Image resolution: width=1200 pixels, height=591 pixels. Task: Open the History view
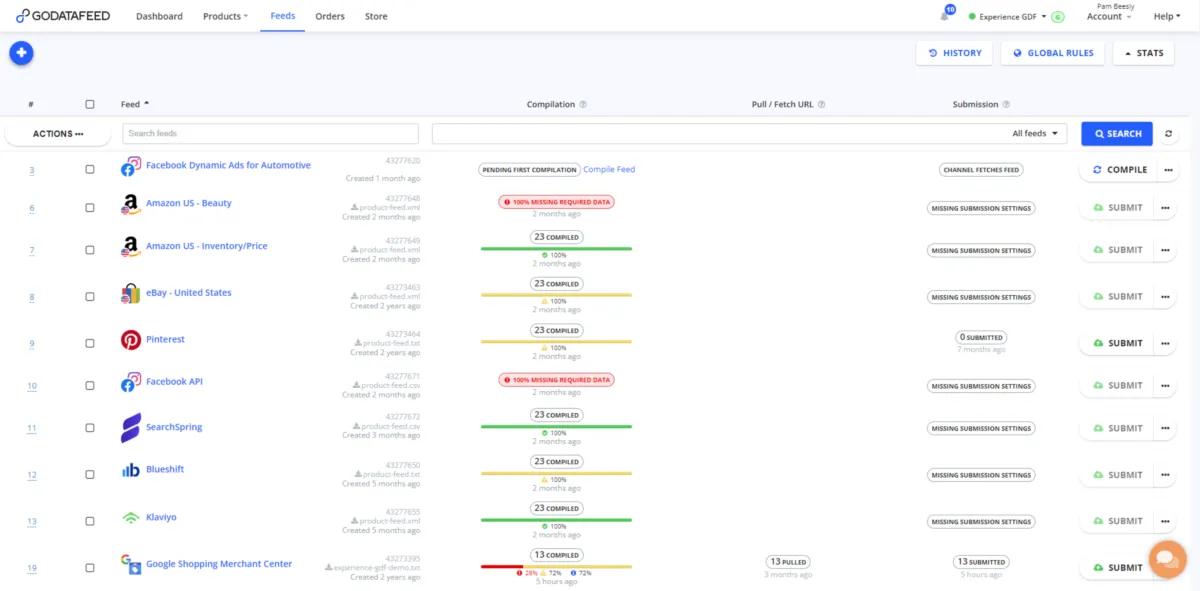955,53
